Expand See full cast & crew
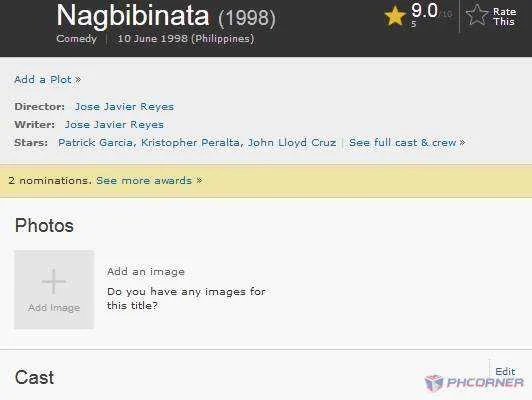Screen dimensions: 532x400 (407, 142)
